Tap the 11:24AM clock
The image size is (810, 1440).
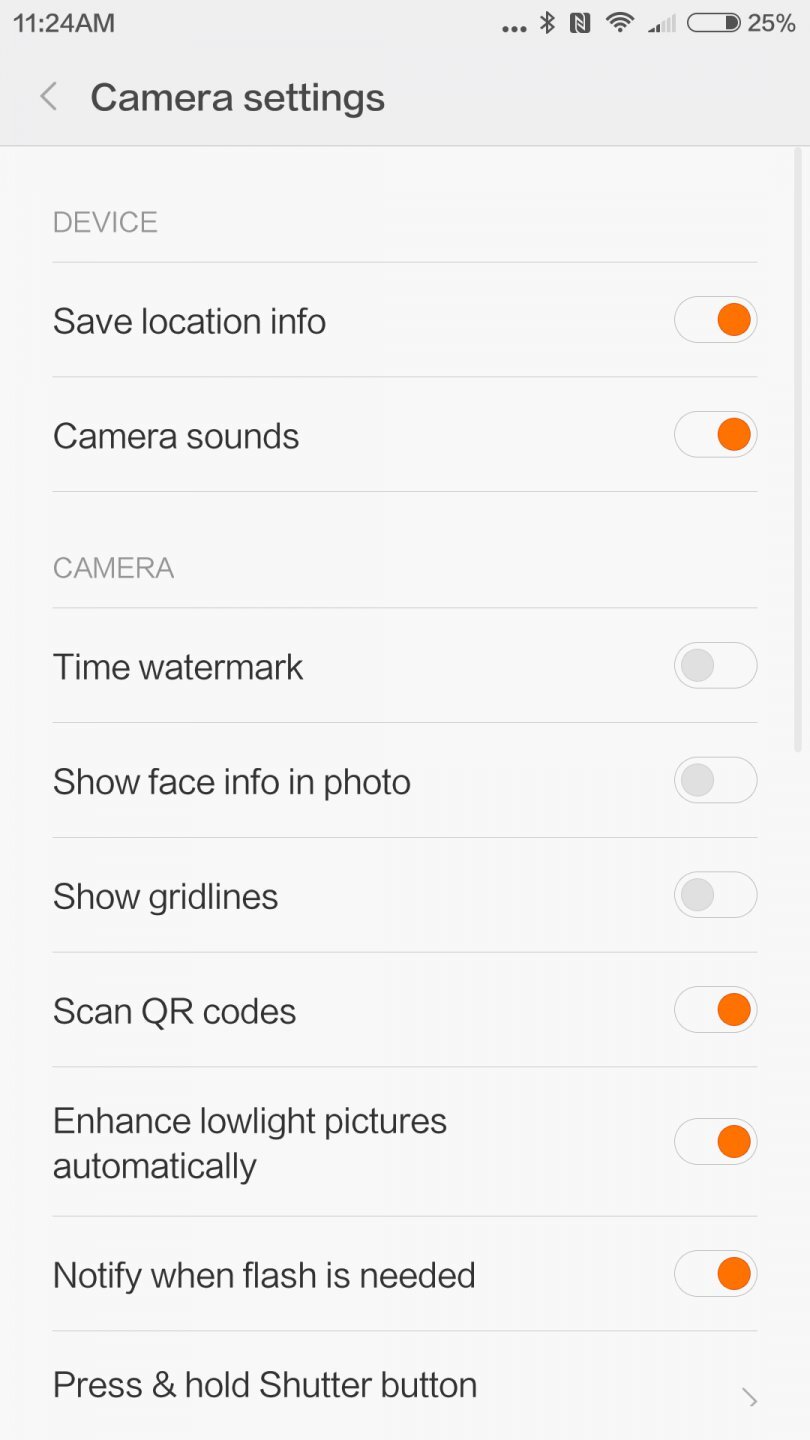64,23
